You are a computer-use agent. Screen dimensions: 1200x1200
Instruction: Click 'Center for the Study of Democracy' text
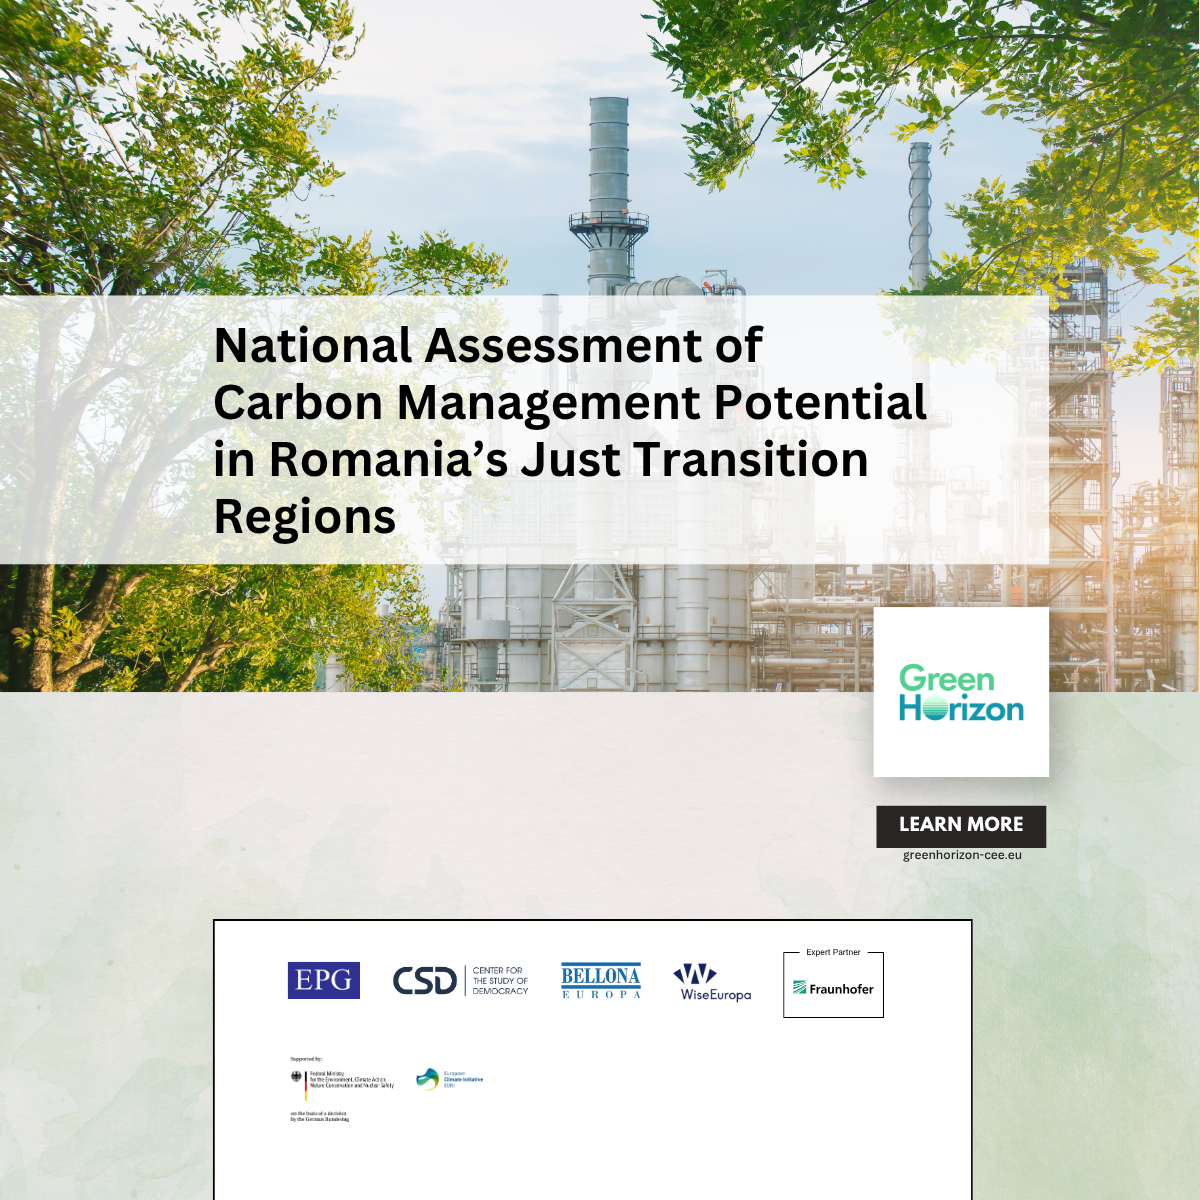(500, 981)
